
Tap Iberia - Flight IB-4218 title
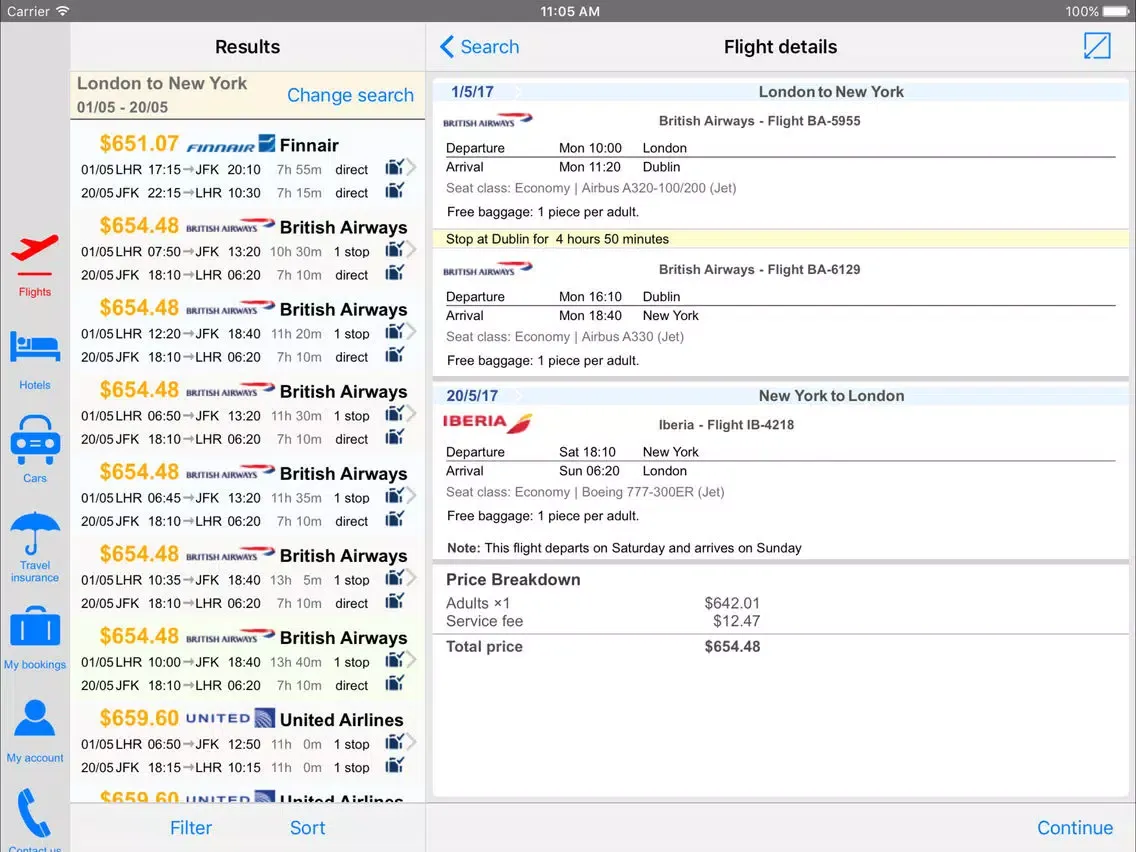pos(726,425)
